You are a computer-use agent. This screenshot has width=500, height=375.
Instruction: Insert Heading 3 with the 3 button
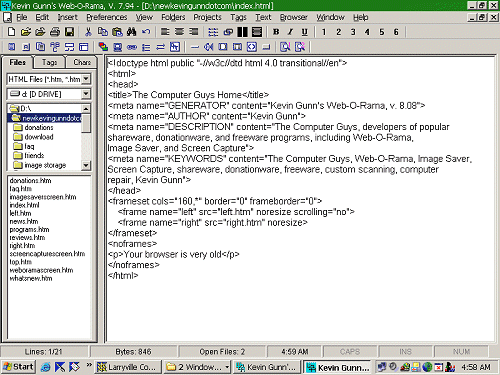(353, 32)
